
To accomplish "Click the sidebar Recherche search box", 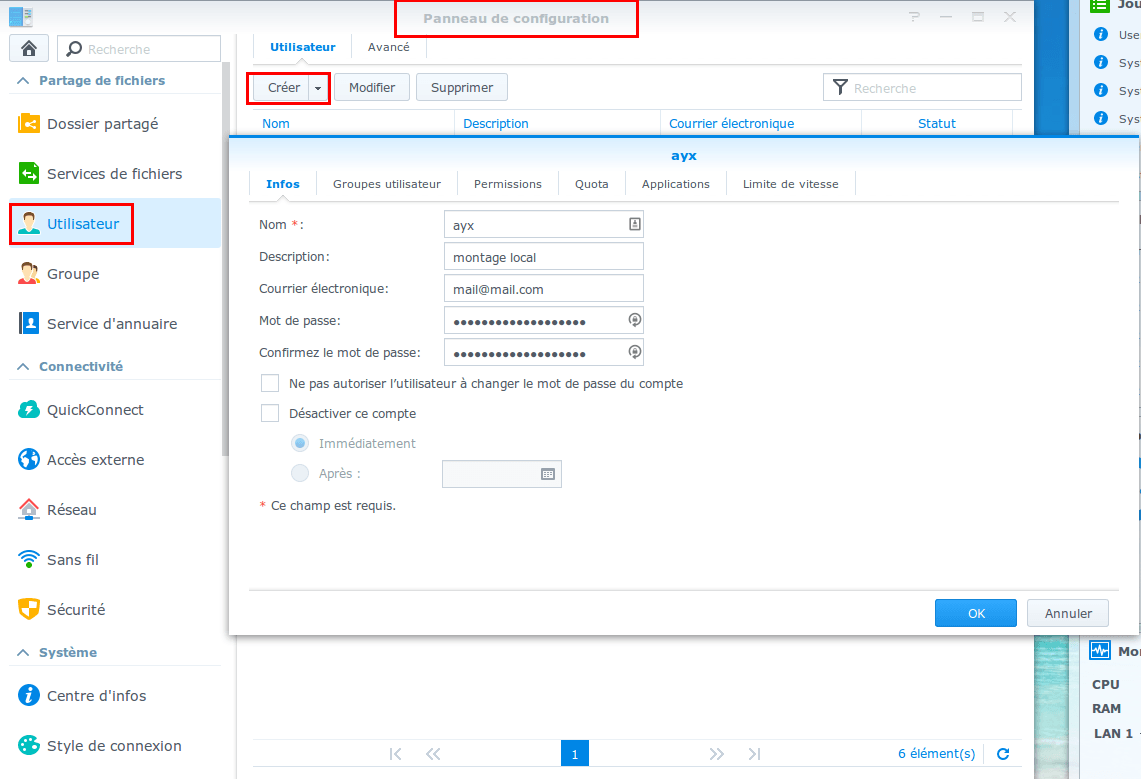I will [x=139, y=49].
